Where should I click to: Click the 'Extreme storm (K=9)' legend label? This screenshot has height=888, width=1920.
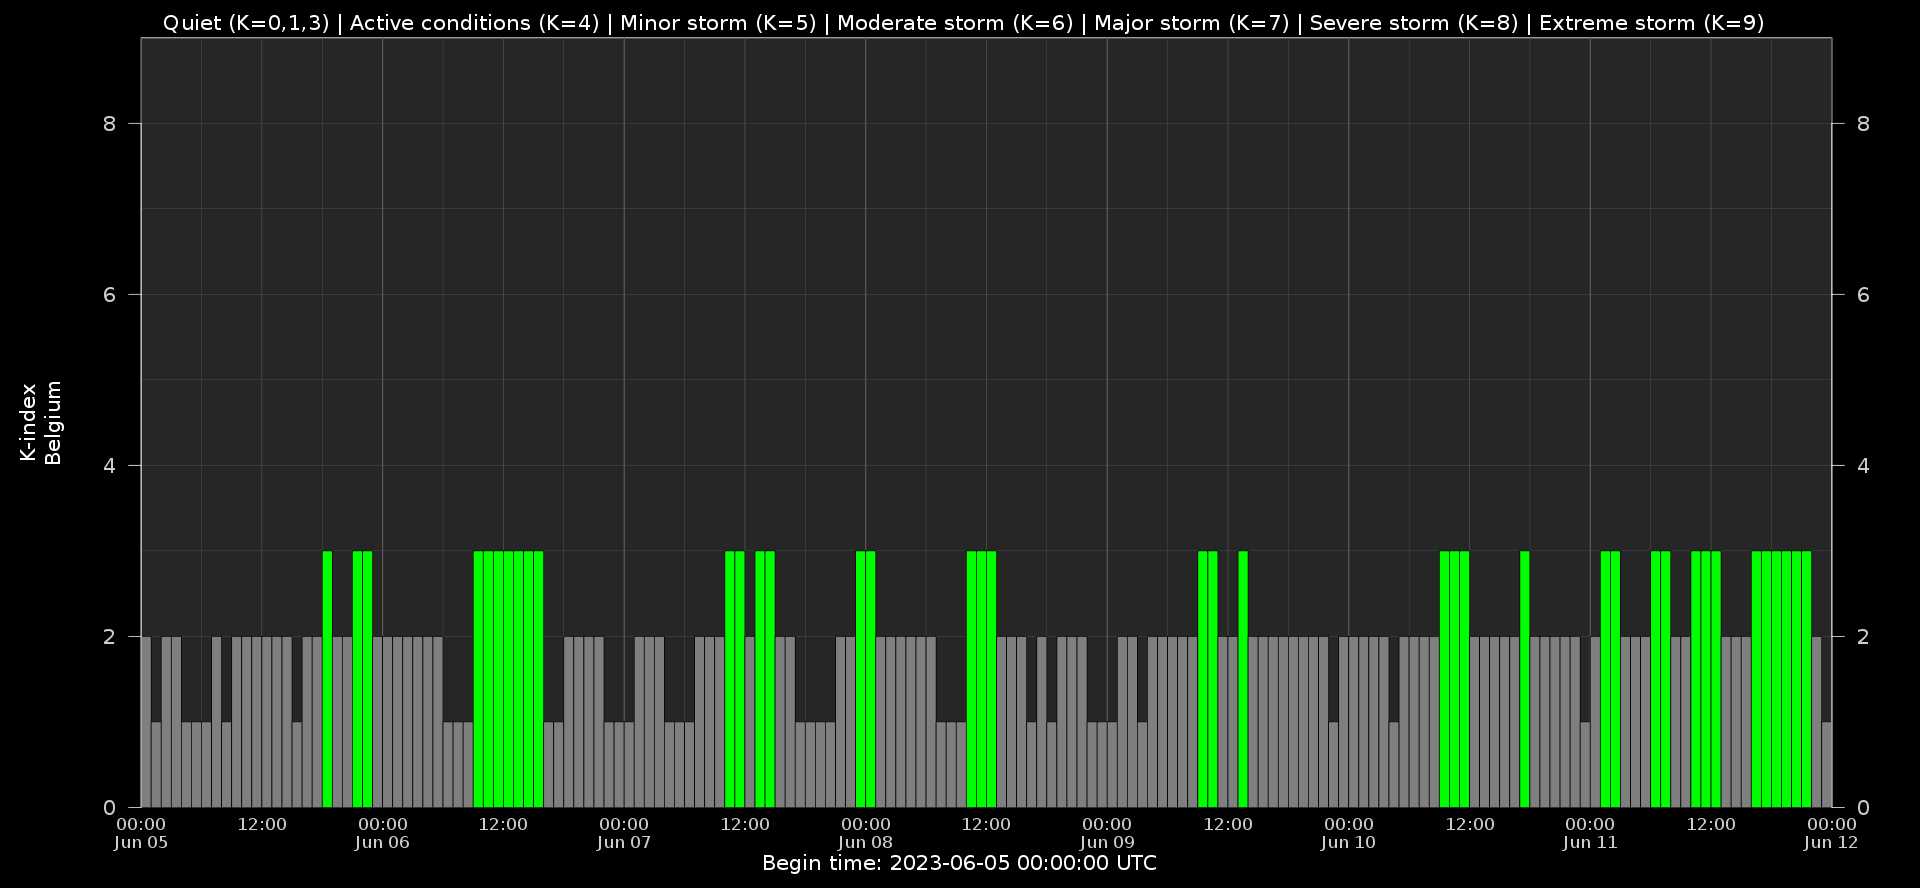click(1651, 23)
